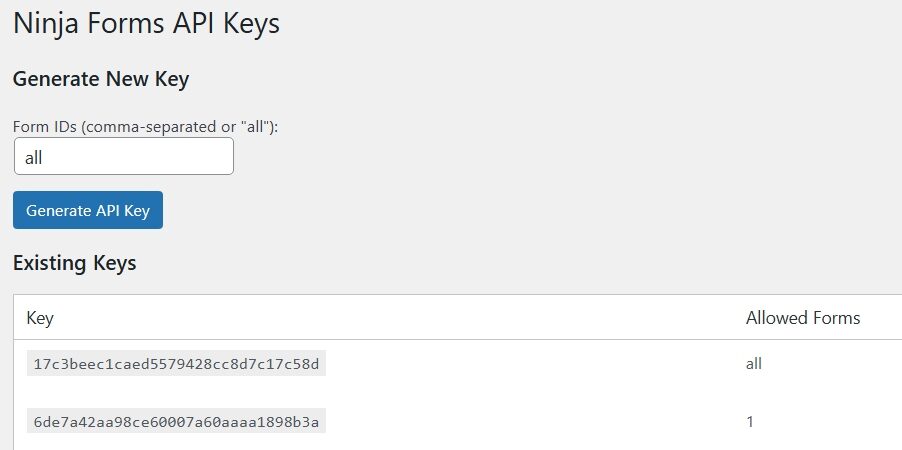
Task: Click the Generate API Key button
Action: pos(88,210)
